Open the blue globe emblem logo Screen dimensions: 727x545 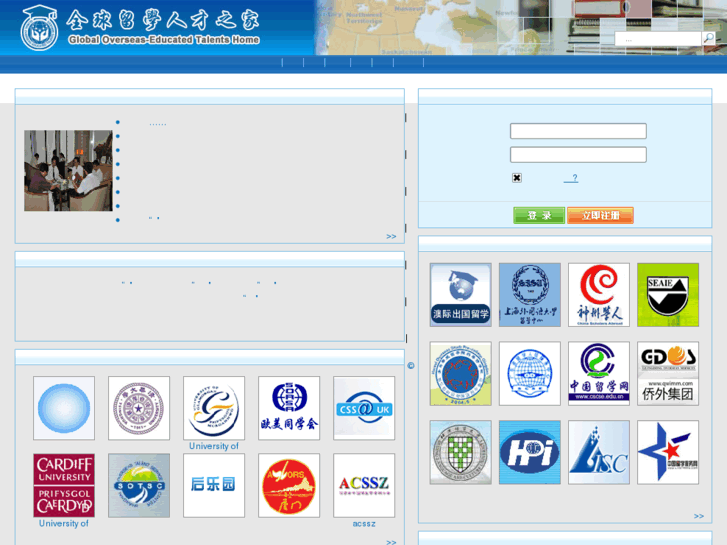tap(530, 374)
